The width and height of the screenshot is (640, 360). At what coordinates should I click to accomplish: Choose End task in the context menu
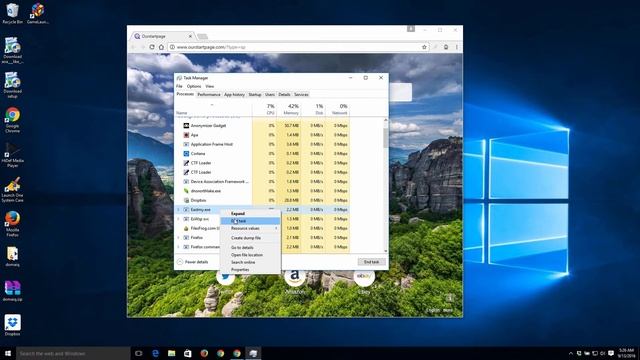tap(250, 221)
